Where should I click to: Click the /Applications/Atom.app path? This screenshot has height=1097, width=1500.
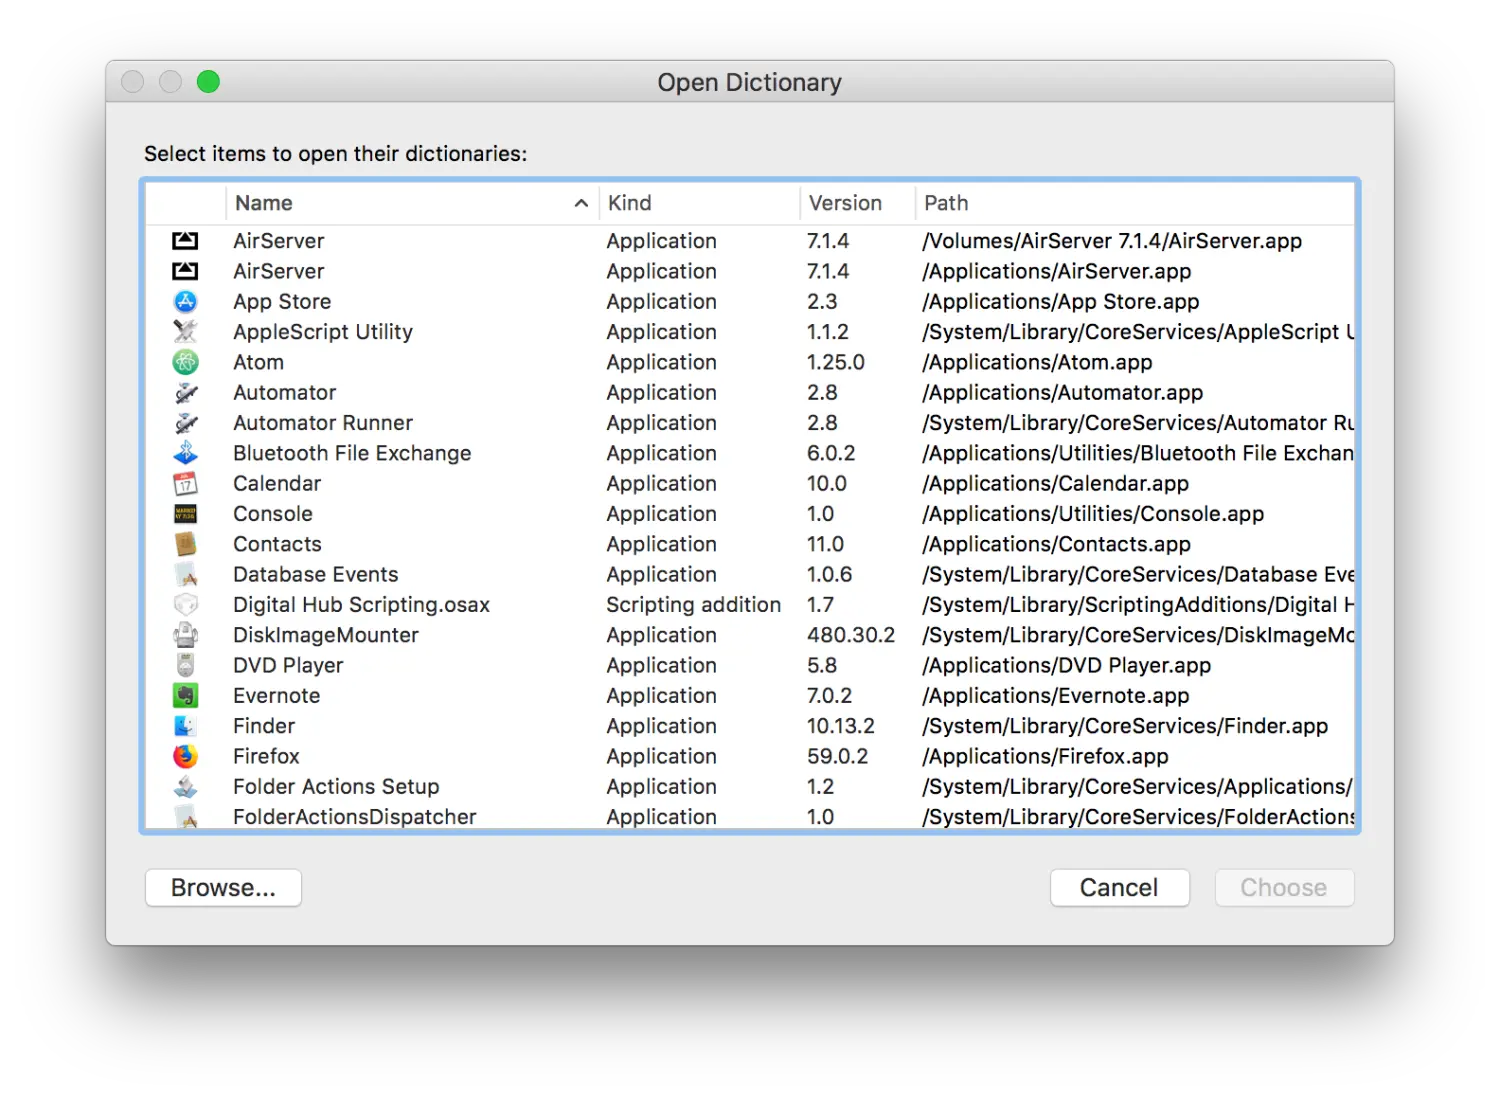(1037, 362)
